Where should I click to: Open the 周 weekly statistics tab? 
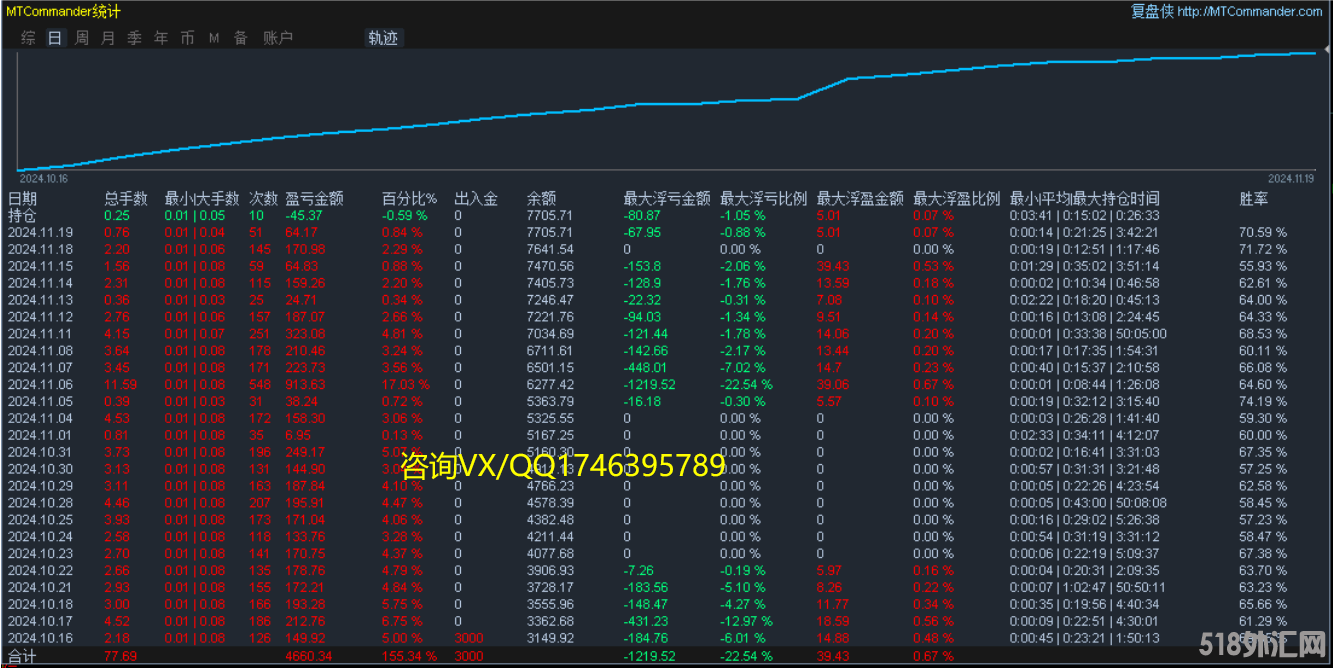(82, 38)
